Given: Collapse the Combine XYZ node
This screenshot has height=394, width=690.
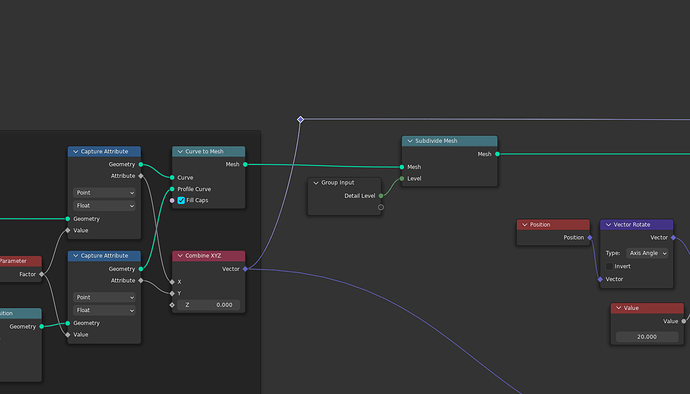Looking at the screenshot, I should tap(180, 256).
